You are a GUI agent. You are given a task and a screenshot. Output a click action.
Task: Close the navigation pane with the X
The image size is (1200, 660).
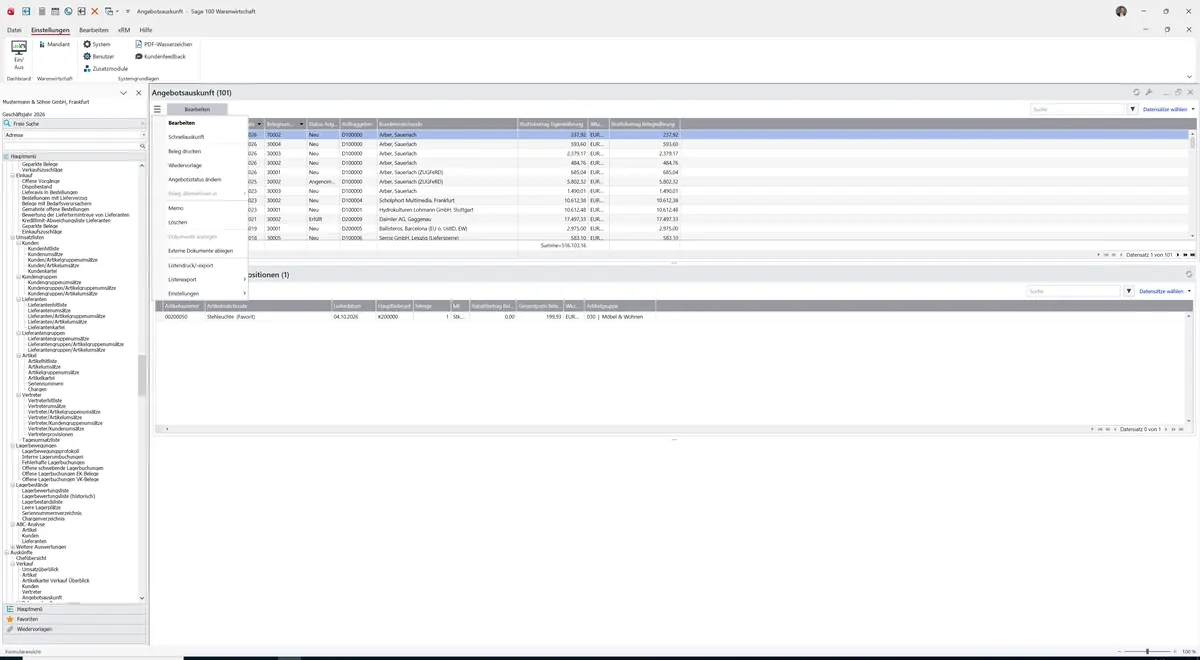(139, 93)
